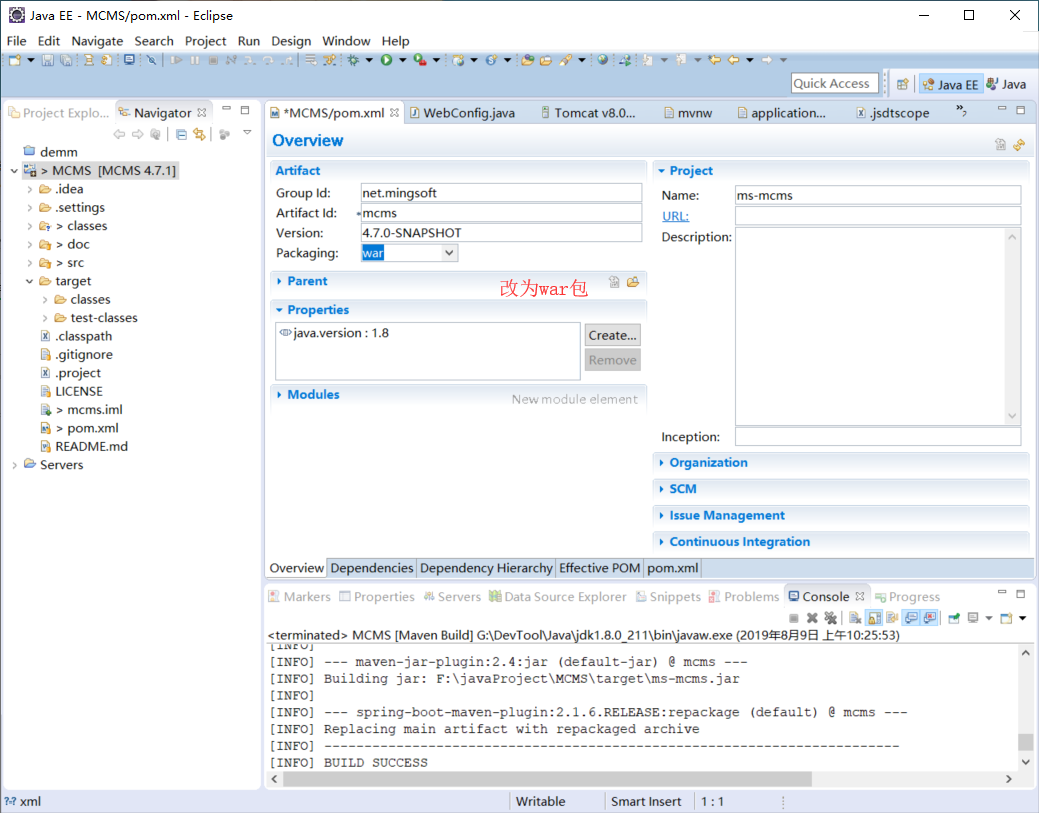Expand the Organization section
The image size is (1039, 813).
(x=661, y=463)
